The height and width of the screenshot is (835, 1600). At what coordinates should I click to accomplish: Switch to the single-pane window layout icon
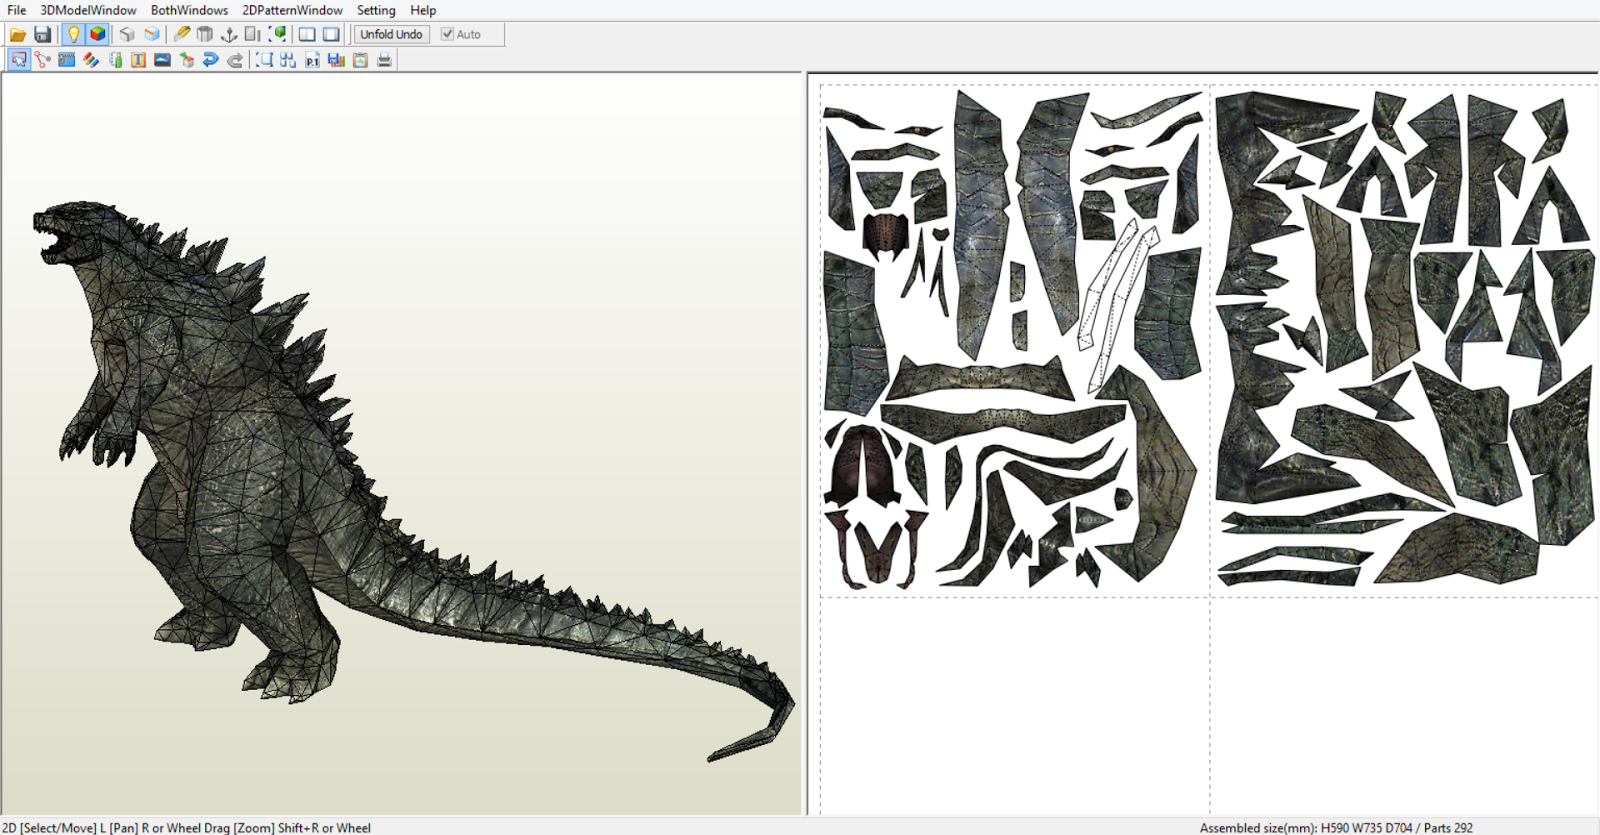(331, 34)
